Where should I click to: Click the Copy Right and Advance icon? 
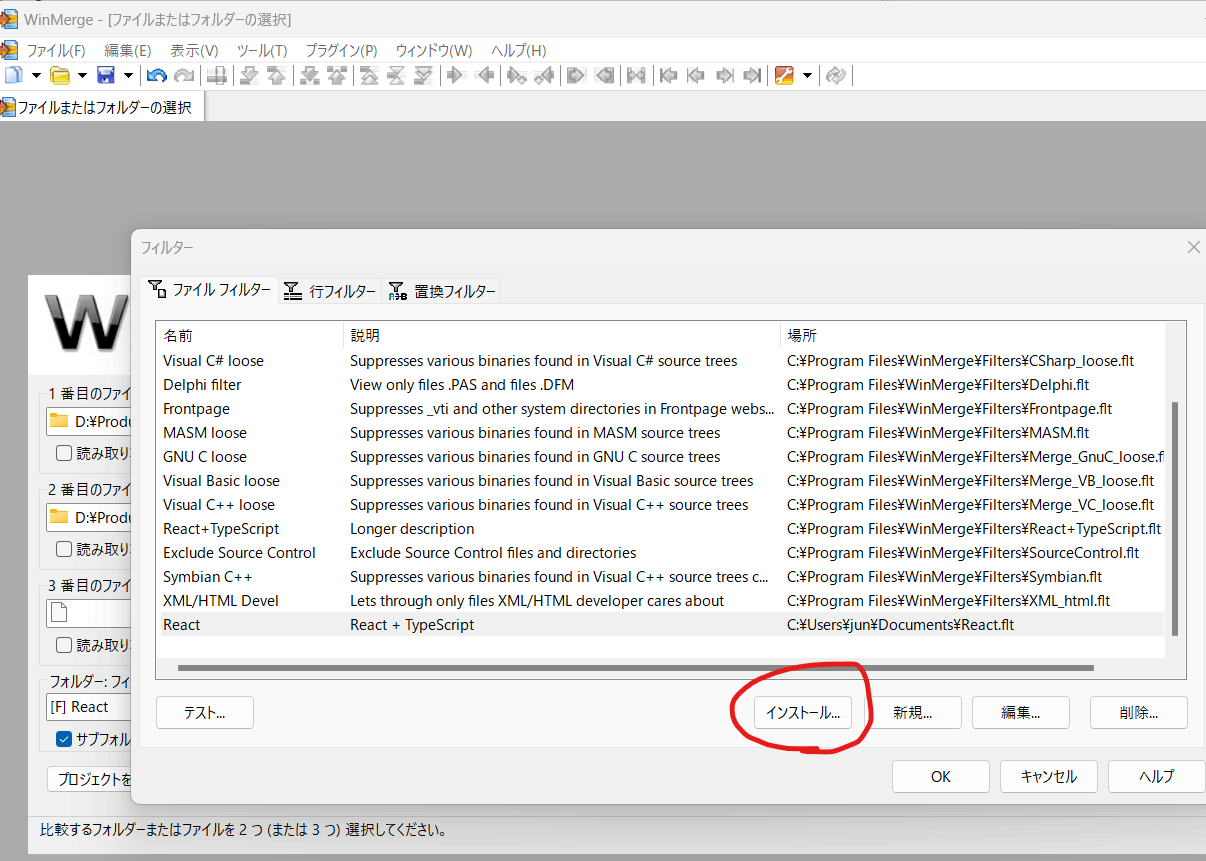point(516,75)
